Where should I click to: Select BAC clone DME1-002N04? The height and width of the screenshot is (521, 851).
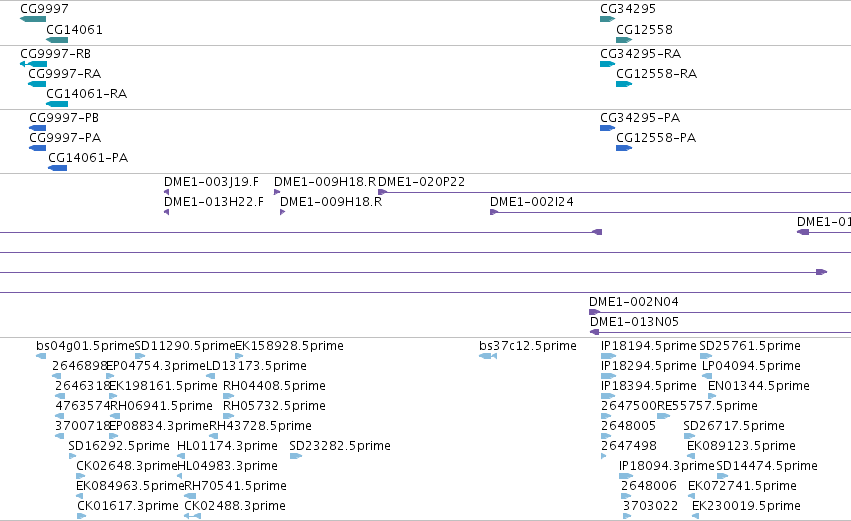click(x=633, y=302)
